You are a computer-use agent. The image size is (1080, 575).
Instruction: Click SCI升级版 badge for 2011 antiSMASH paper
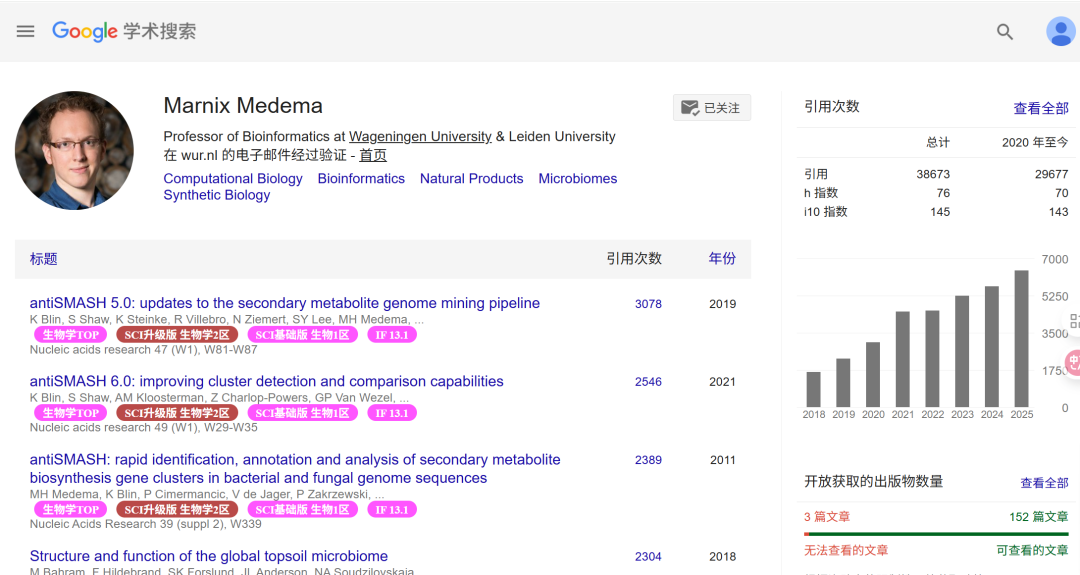[x=177, y=510]
